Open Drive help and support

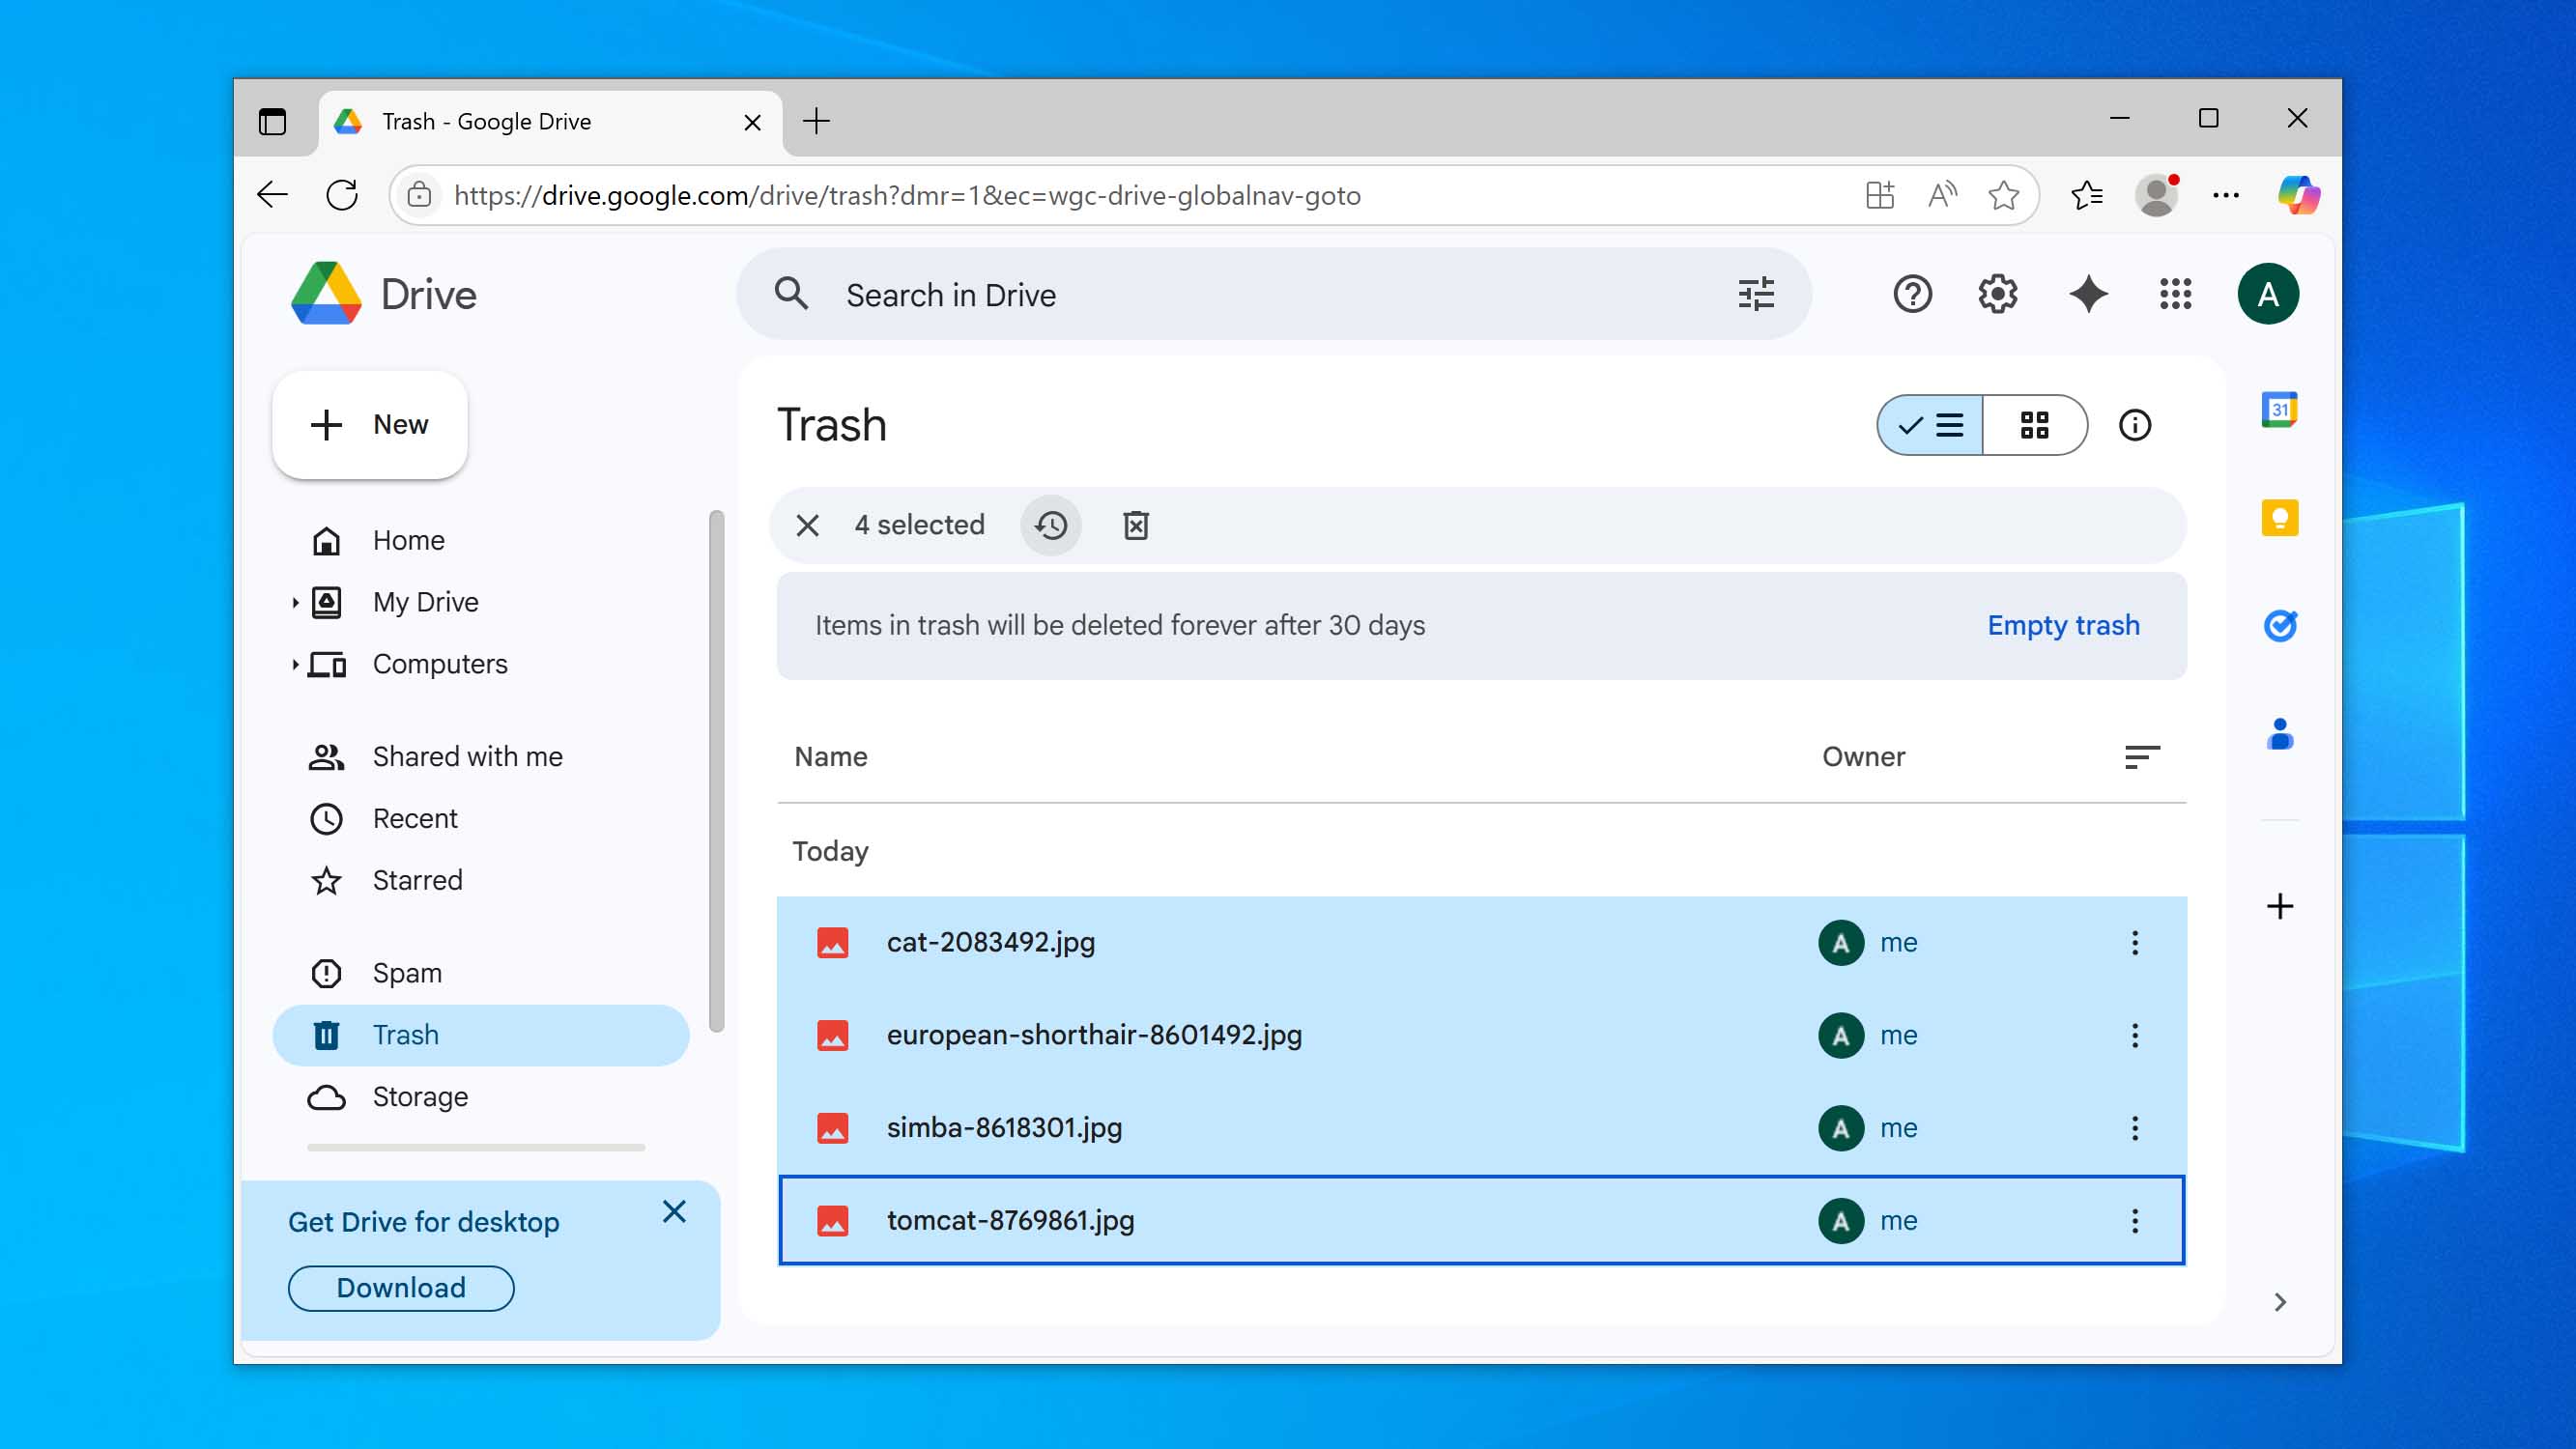pos(1912,294)
